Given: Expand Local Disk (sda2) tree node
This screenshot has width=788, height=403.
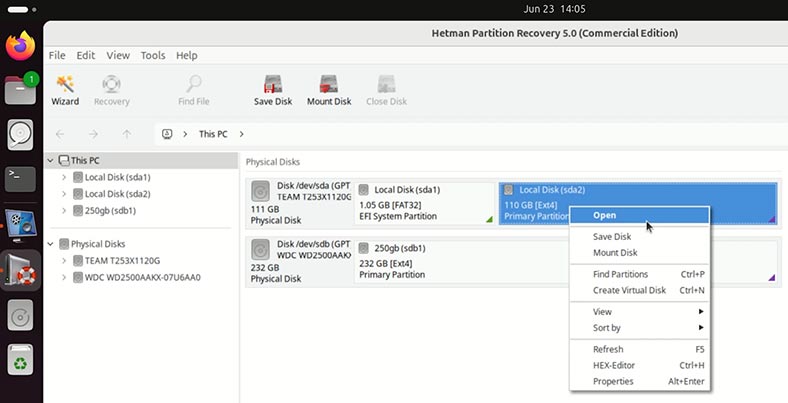Looking at the screenshot, I should (64, 194).
